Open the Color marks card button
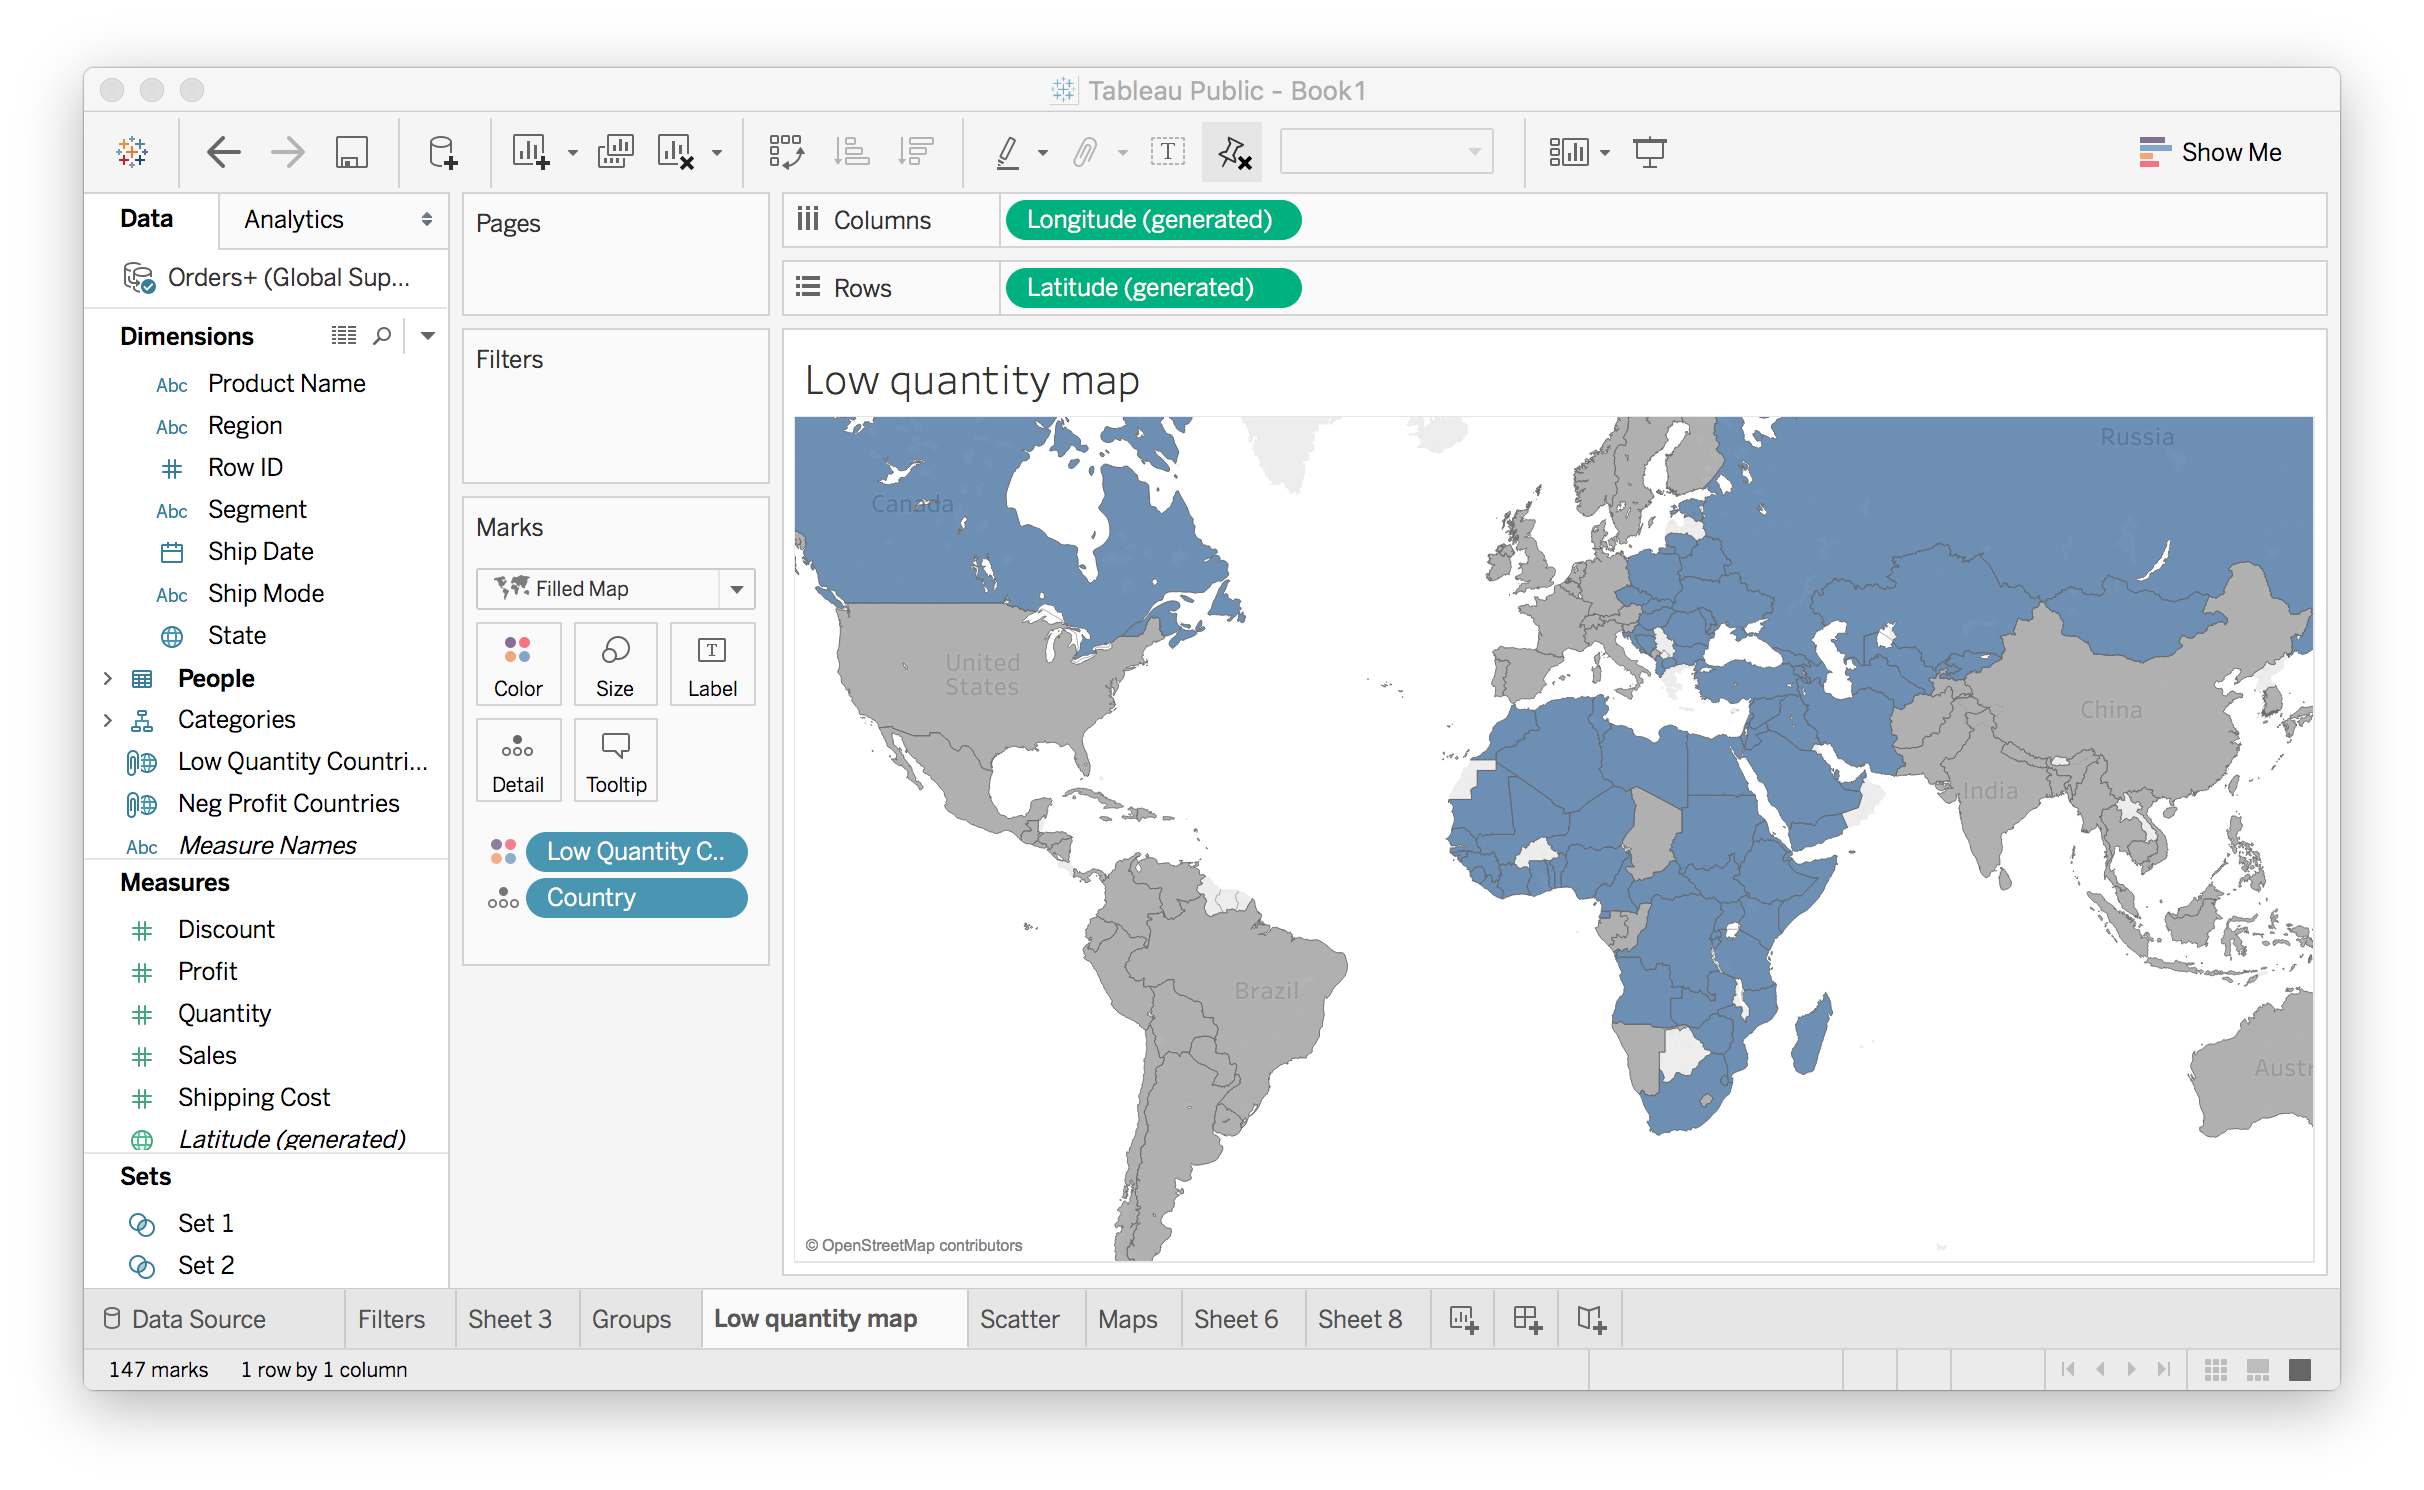 pyautogui.click(x=518, y=665)
